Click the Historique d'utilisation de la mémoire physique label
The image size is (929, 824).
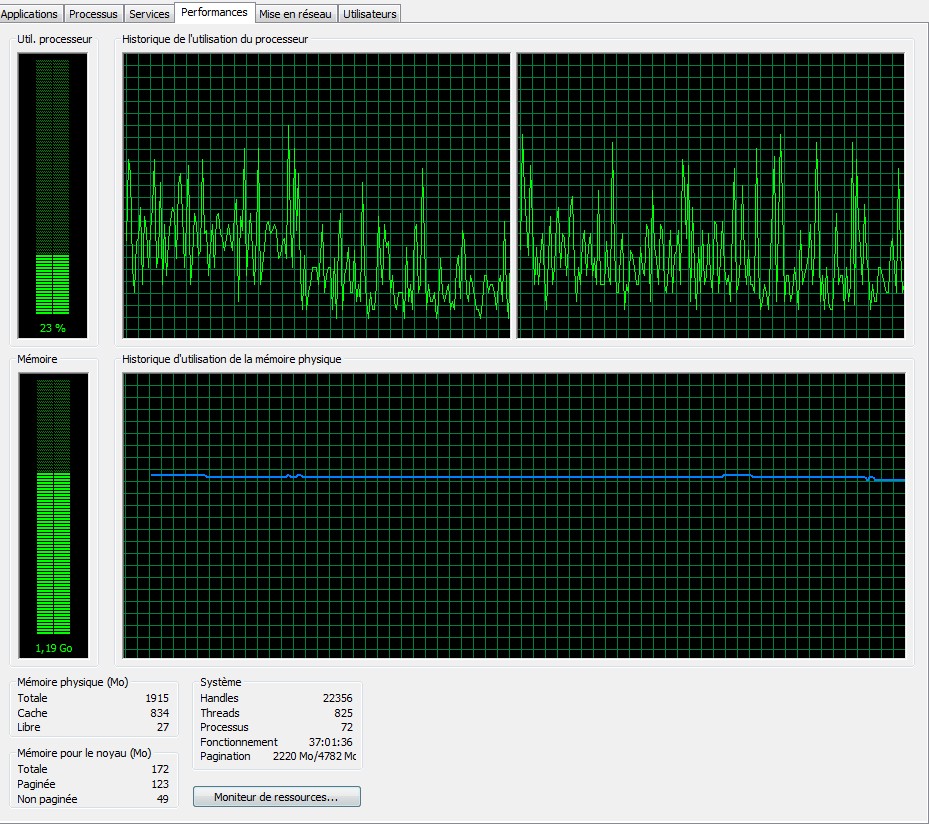[x=232, y=359]
